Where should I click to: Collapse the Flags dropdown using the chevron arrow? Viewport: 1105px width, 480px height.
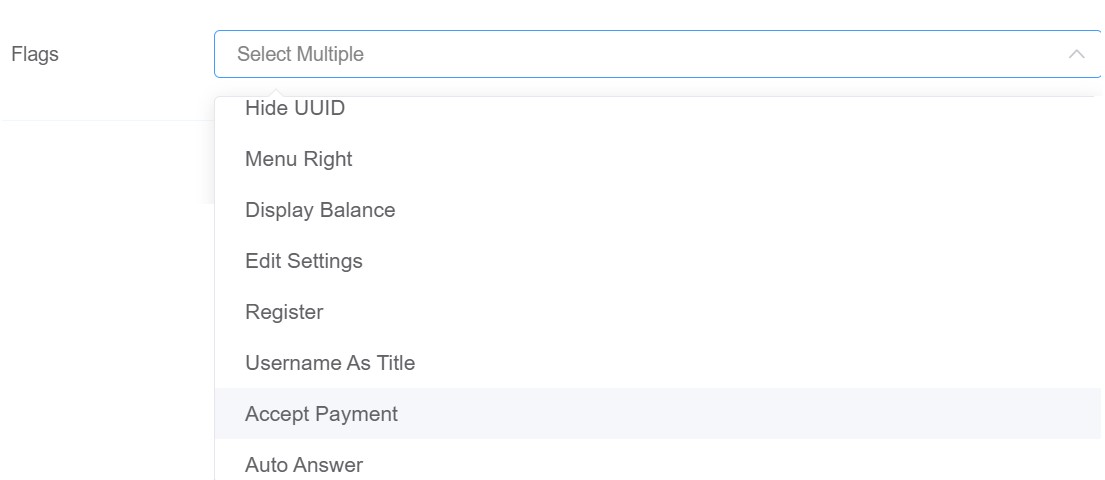[x=1076, y=54]
